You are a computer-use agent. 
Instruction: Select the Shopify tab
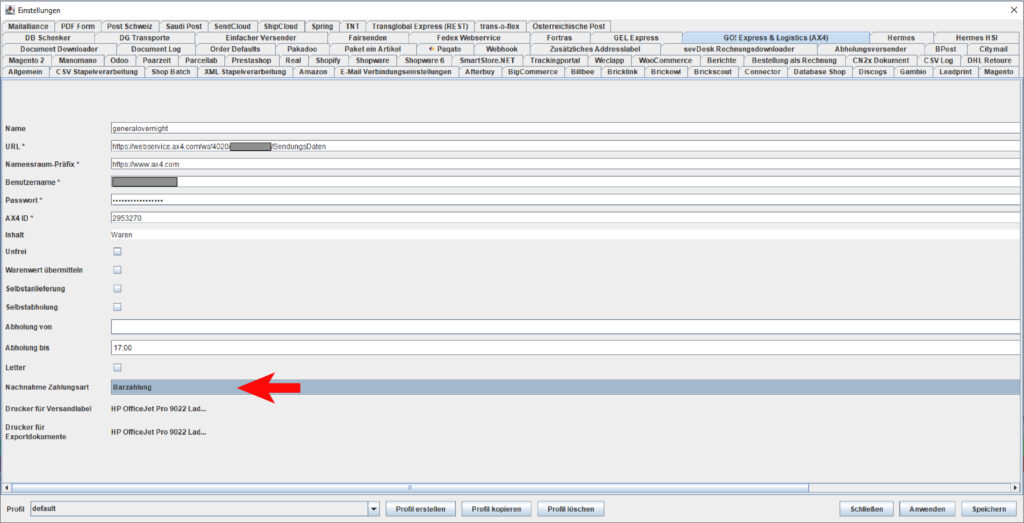pos(328,60)
